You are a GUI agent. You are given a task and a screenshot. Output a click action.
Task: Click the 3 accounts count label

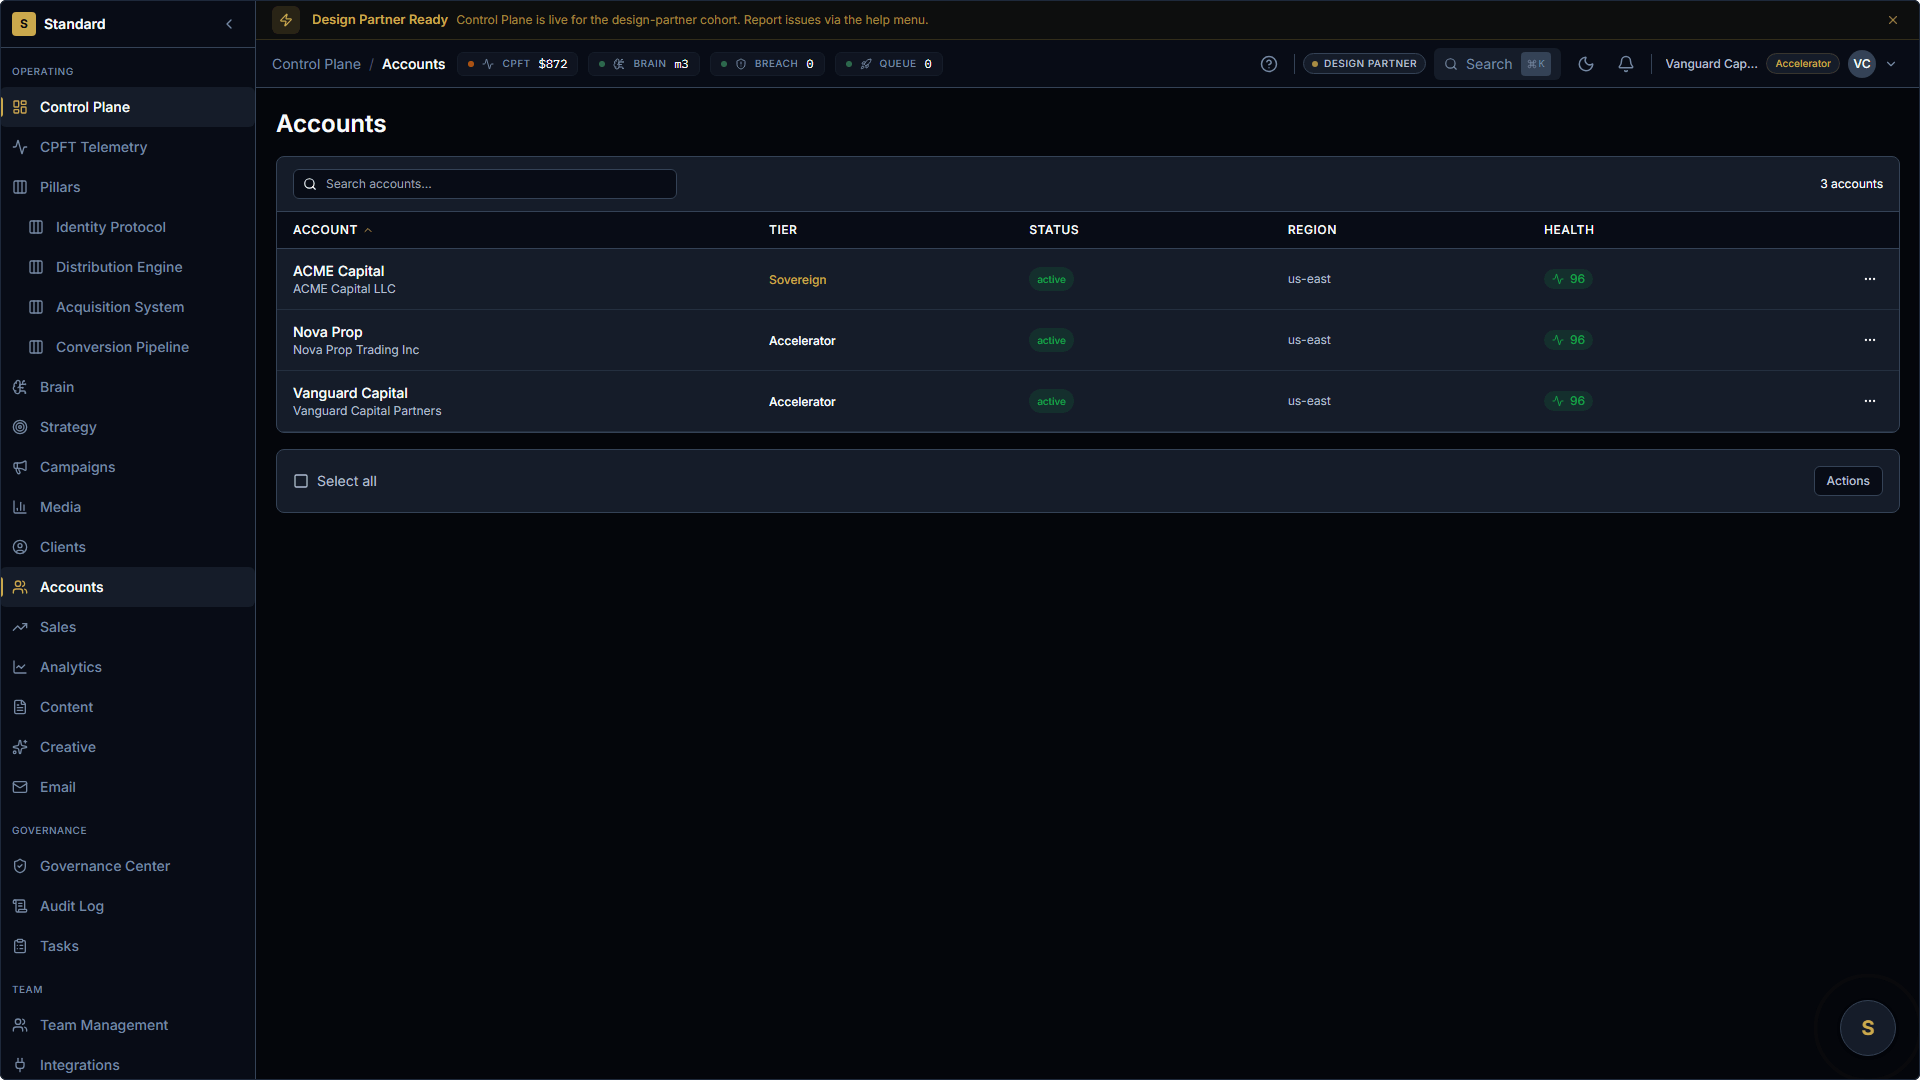[1851, 184]
